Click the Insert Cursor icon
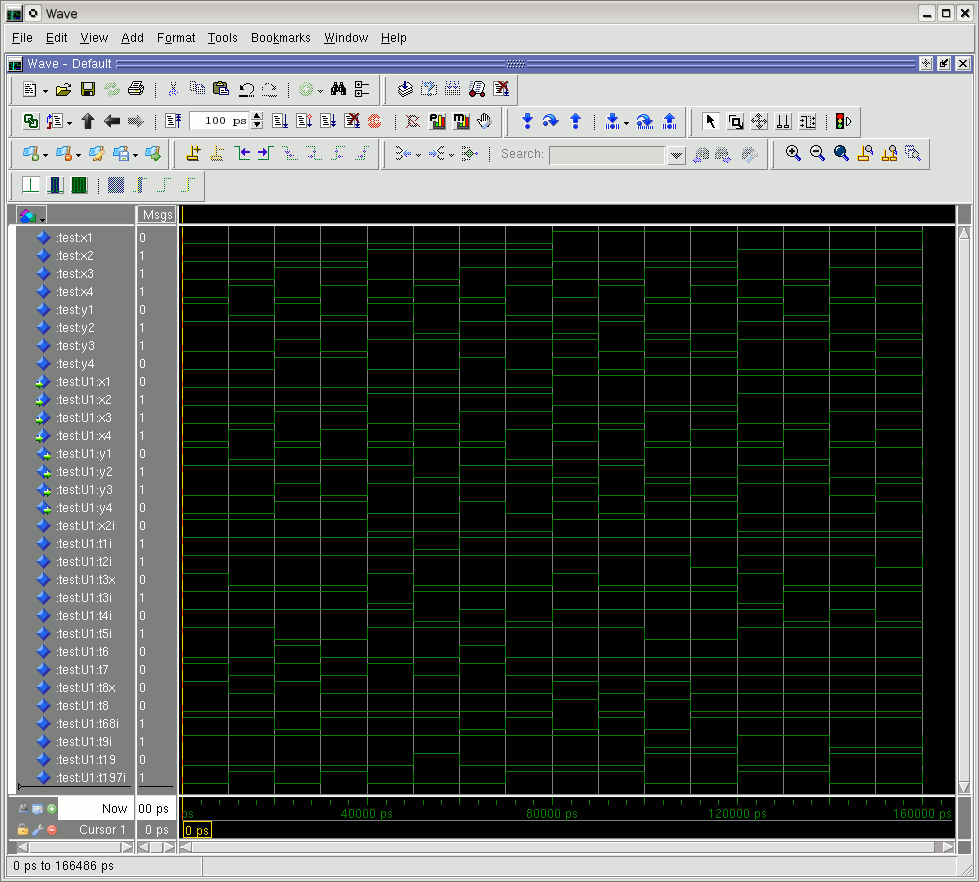This screenshot has width=979, height=882. (x=194, y=154)
